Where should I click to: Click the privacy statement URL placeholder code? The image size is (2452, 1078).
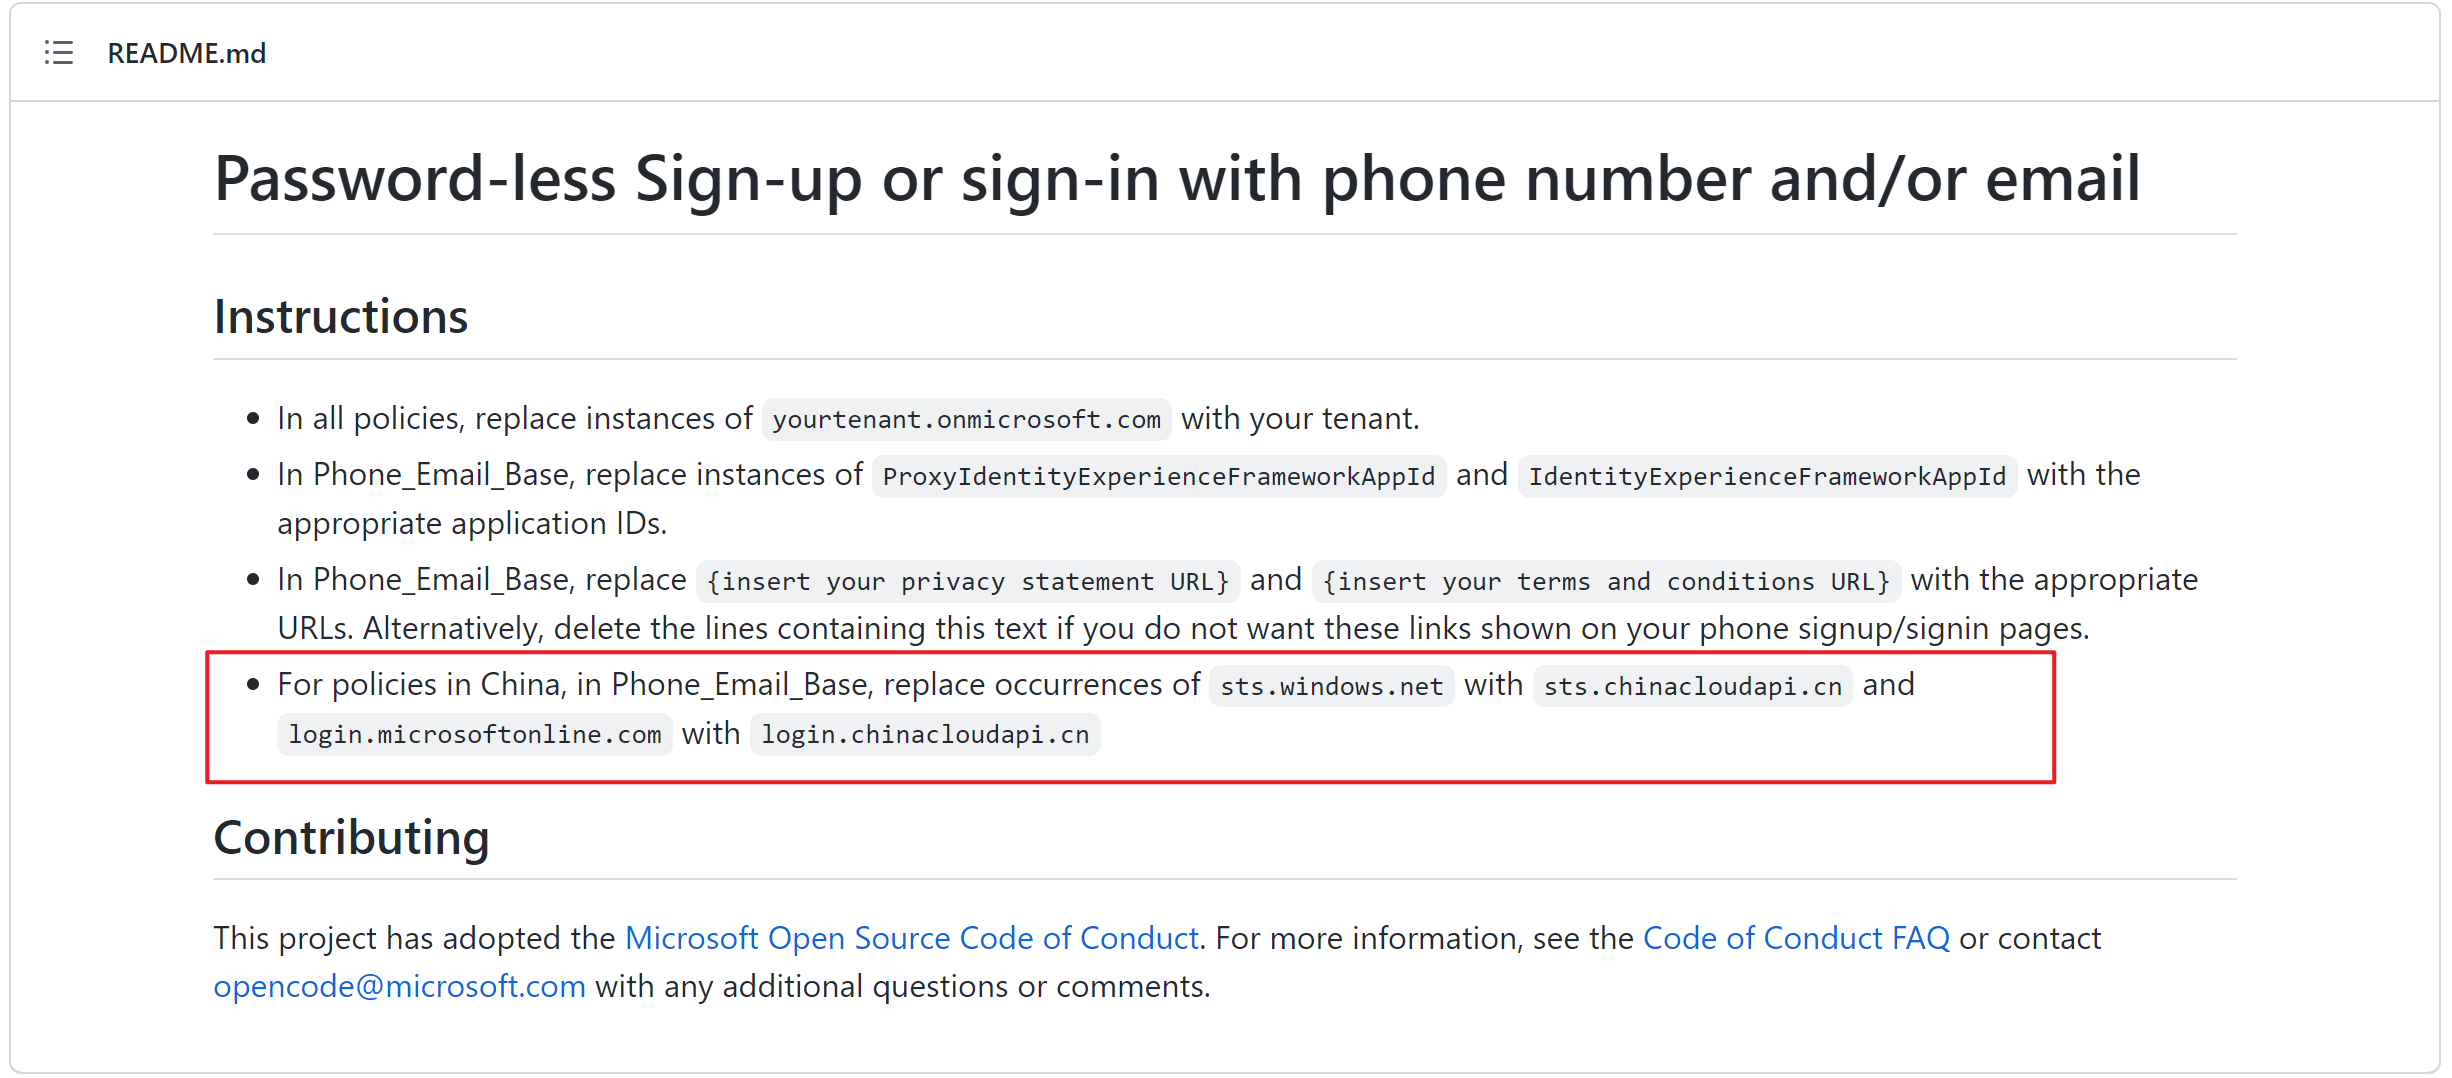pyautogui.click(x=967, y=581)
